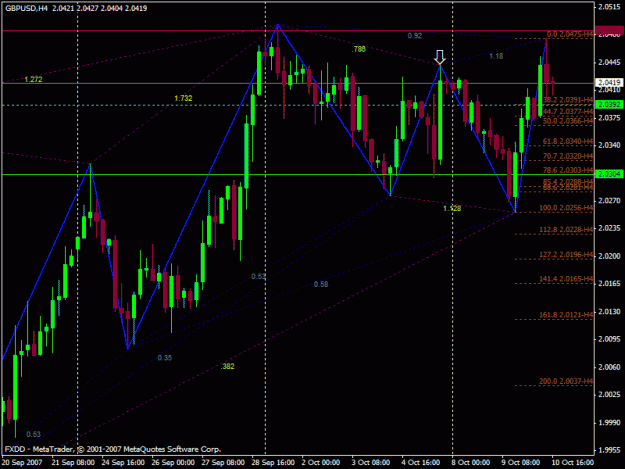Click the 0.58 ratio label
This screenshot has width=625, height=469.
[321, 284]
